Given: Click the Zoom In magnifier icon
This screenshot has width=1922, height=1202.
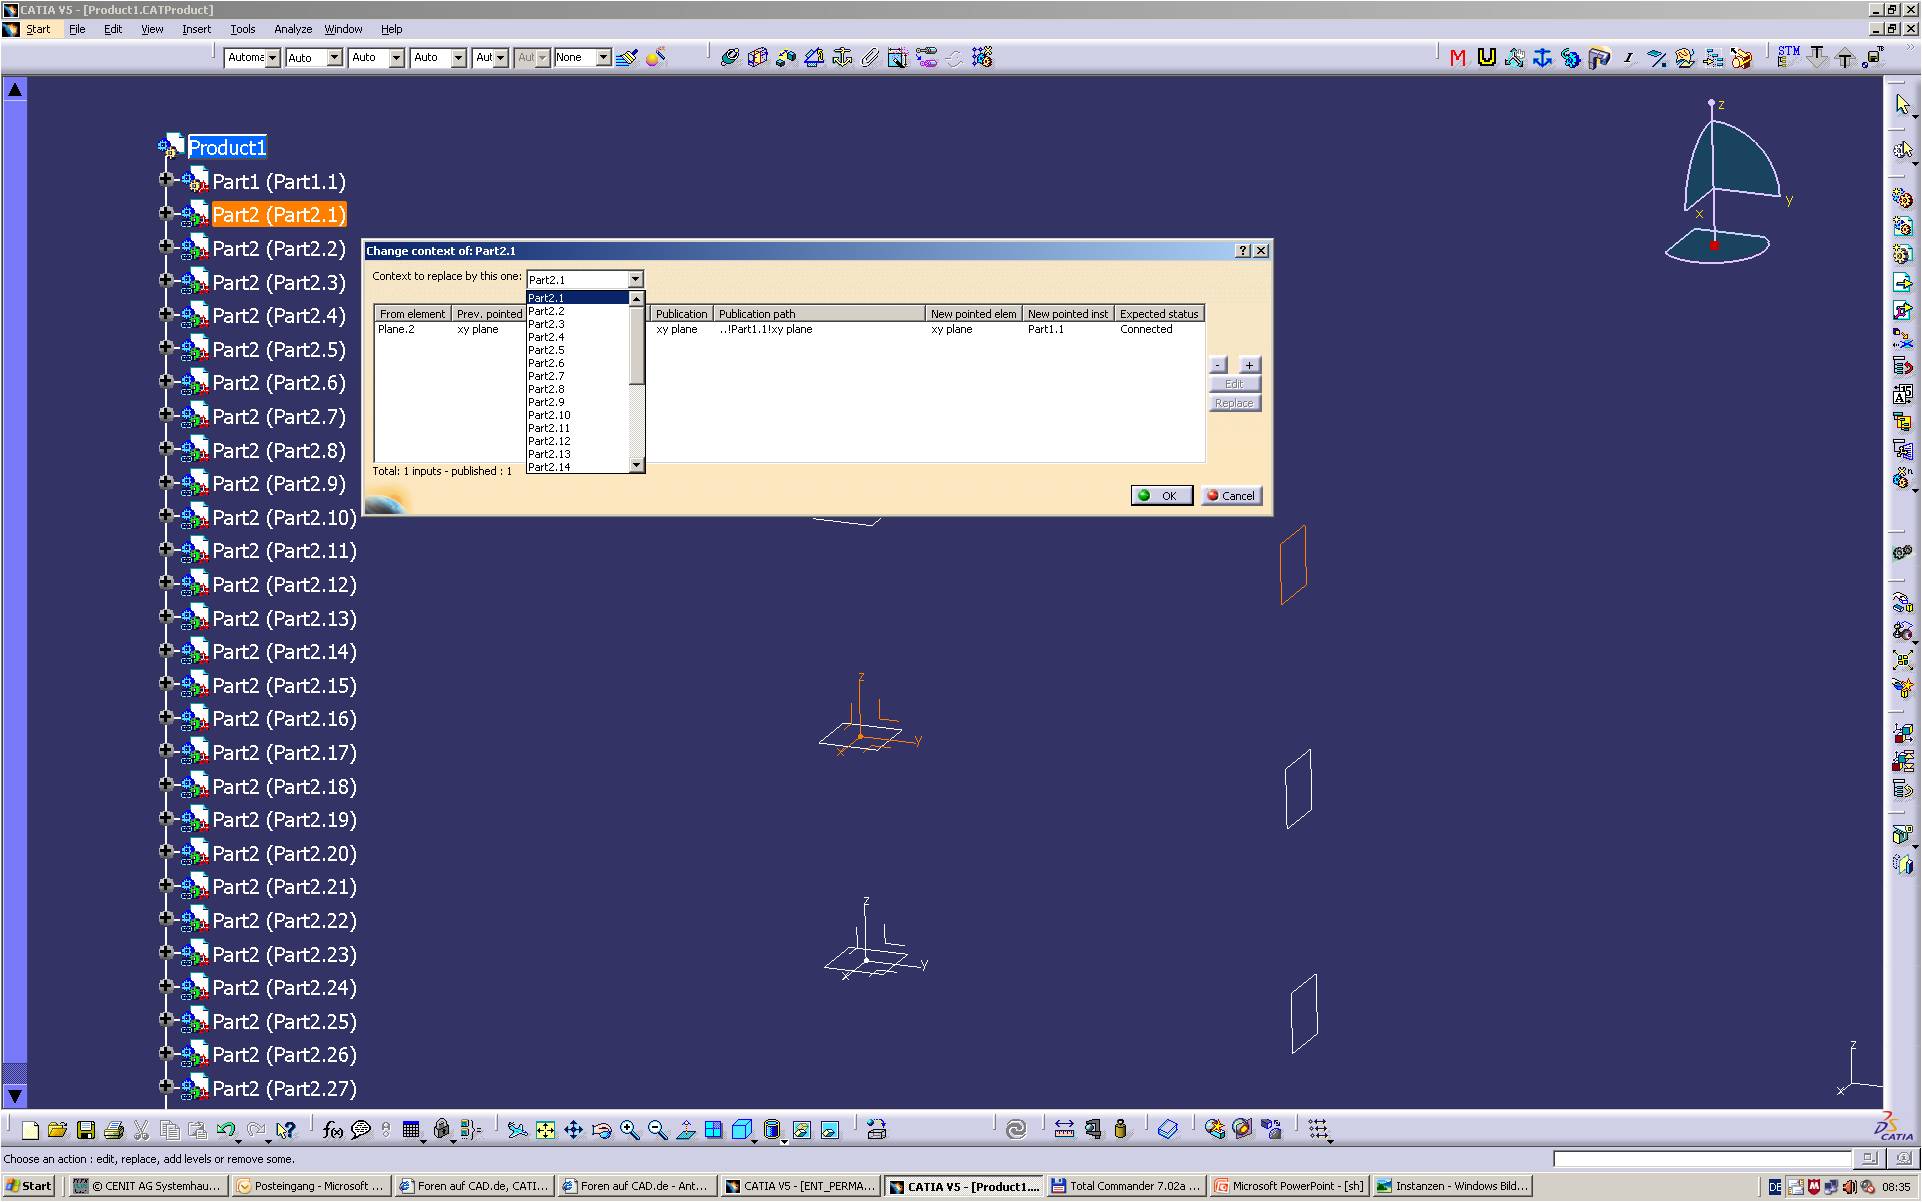Looking at the screenshot, I should [629, 1130].
